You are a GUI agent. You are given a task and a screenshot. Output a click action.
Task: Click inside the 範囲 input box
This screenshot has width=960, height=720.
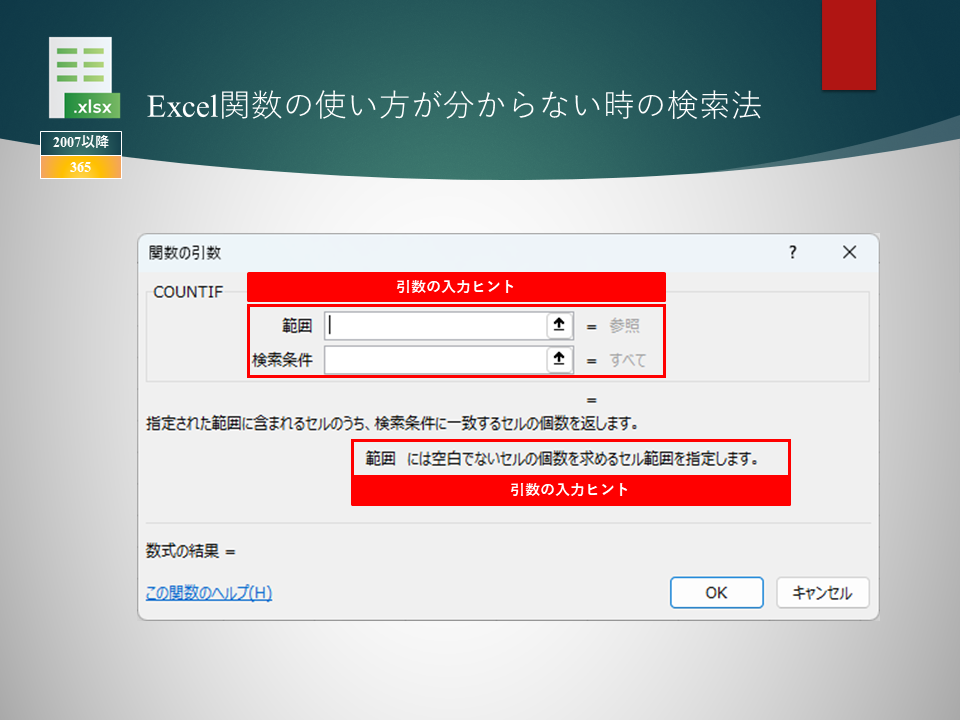[x=435, y=325]
